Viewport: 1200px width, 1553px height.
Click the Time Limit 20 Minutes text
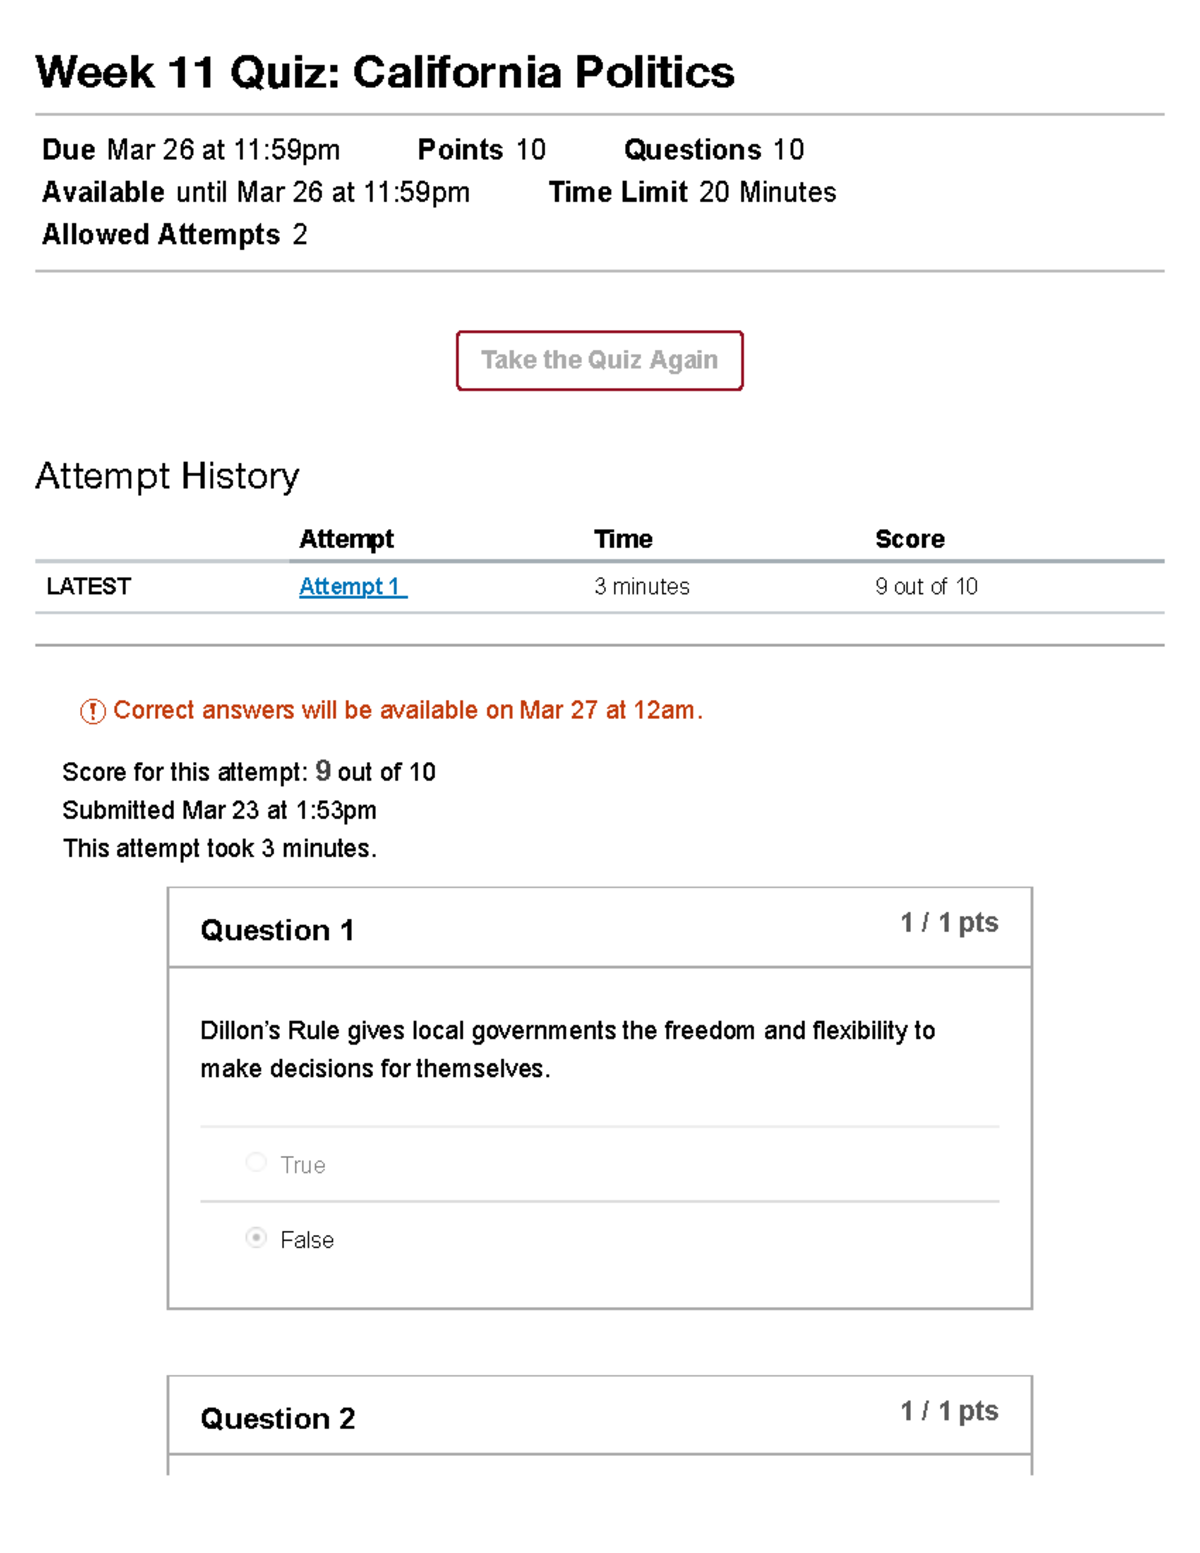pos(691,192)
